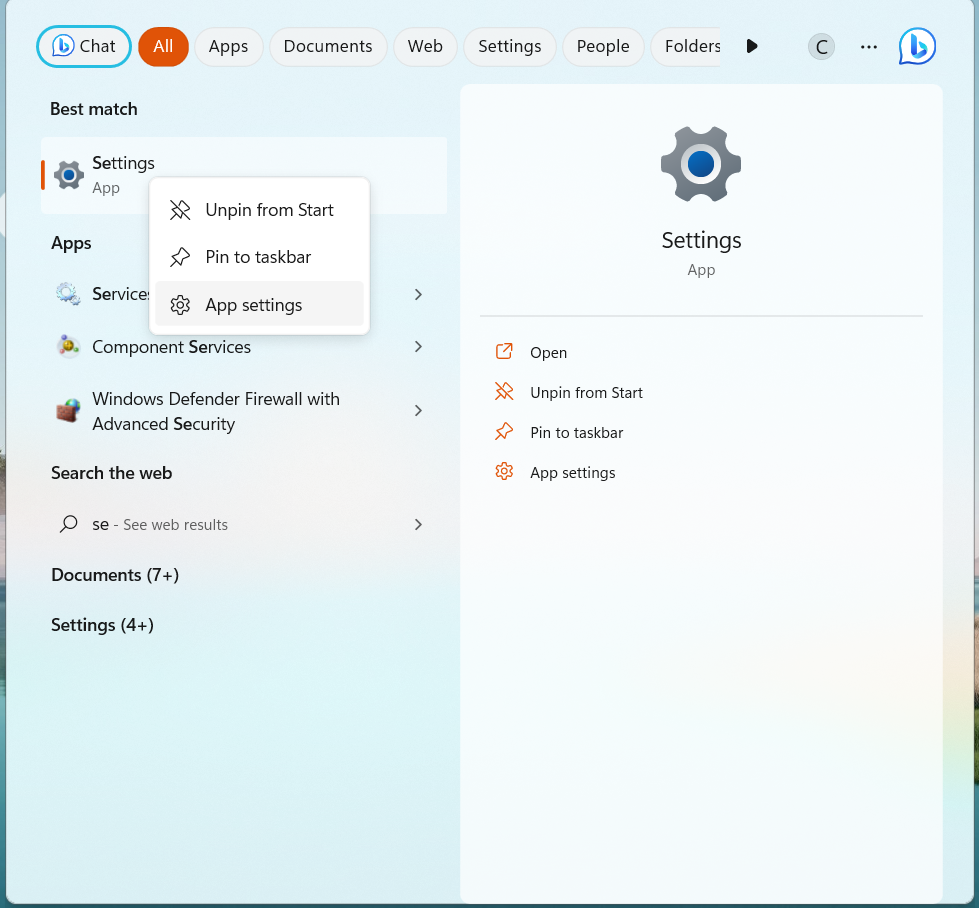Click the Component Services app icon
Image resolution: width=979 pixels, height=908 pixels.
[x=68, y=347]
